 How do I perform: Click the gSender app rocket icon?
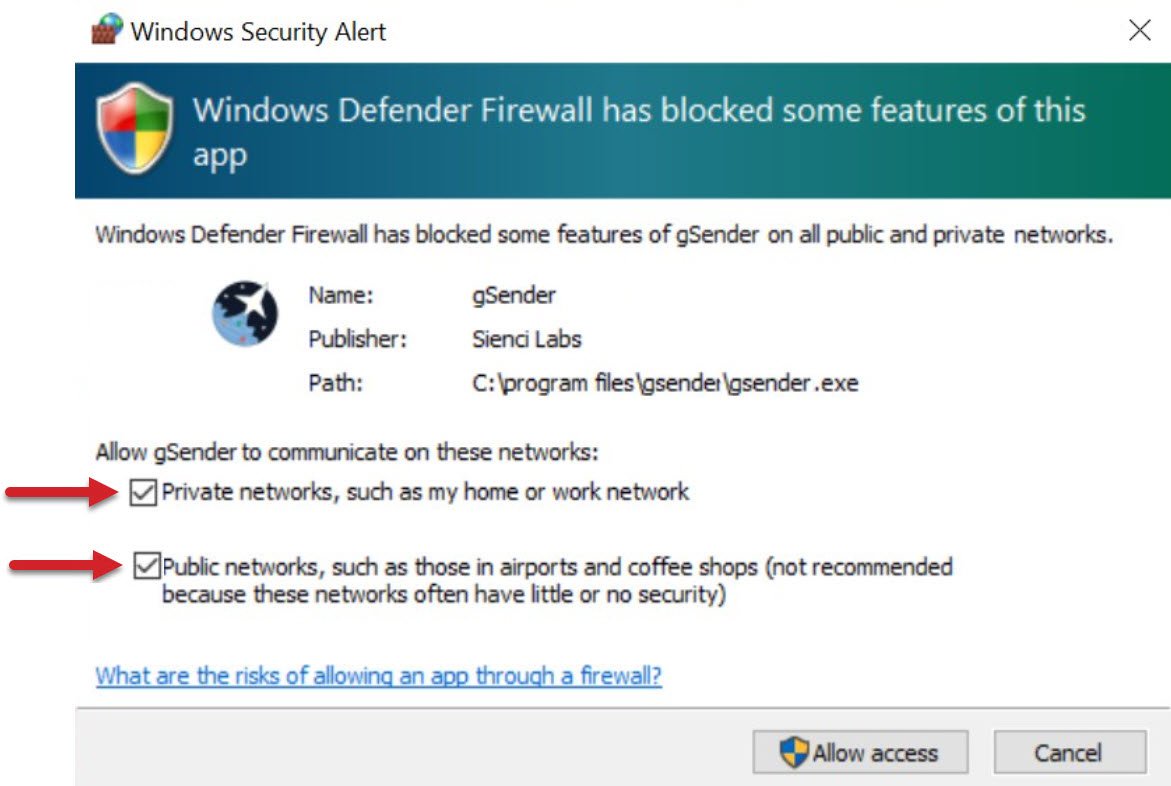(x=245, y=313)
